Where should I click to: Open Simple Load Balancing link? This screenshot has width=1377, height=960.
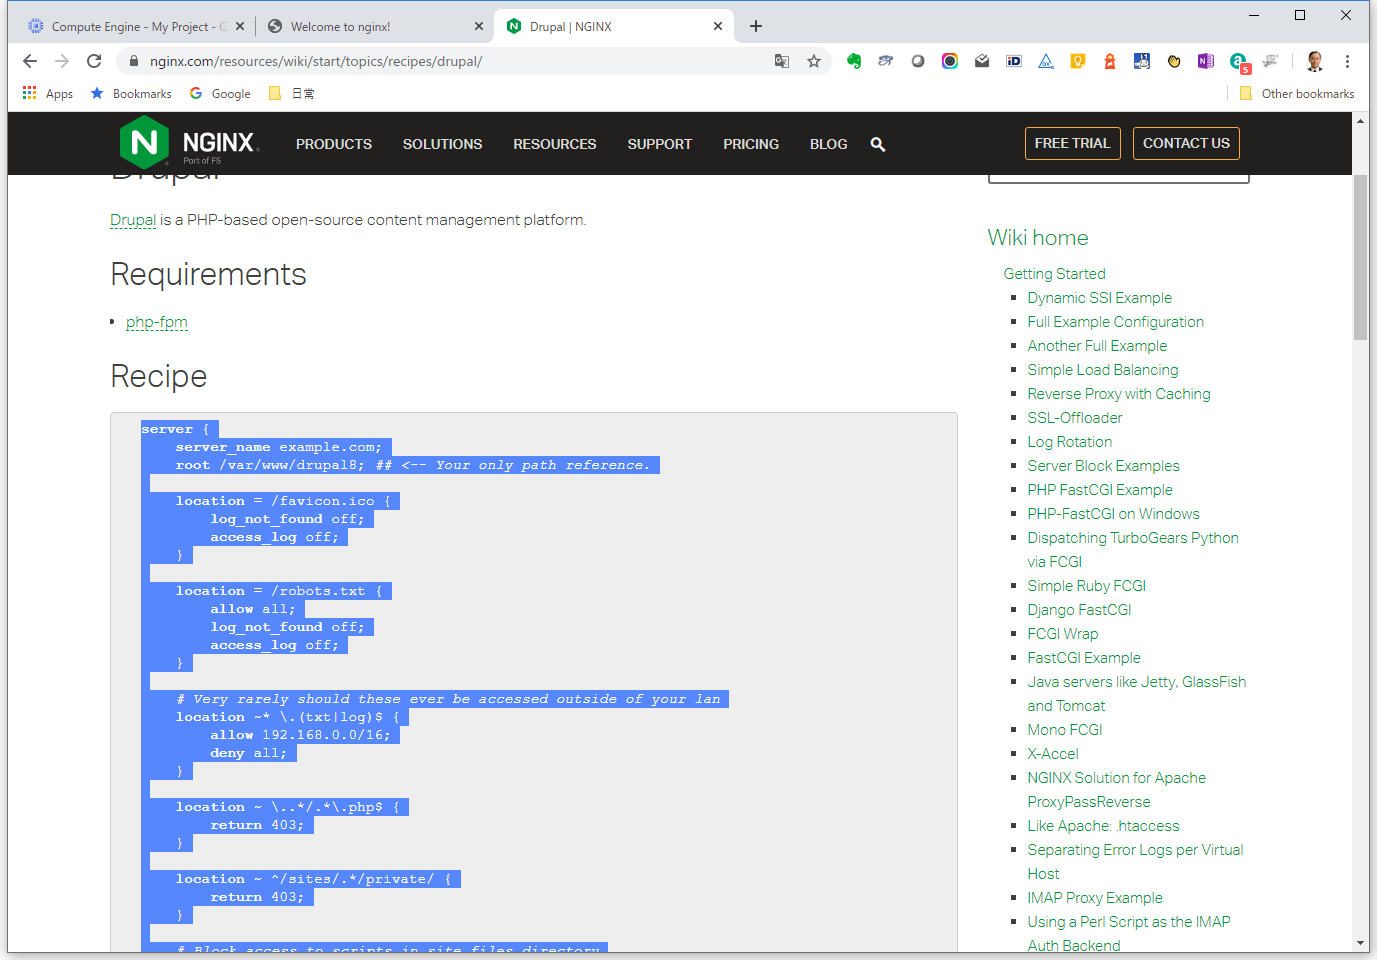(1103, 370)
